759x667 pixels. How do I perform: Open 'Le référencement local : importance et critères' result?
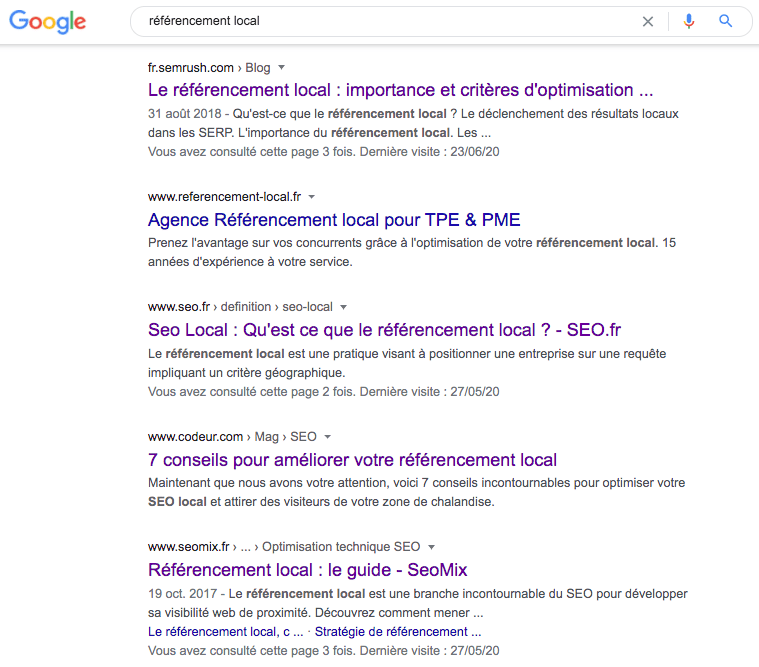400,90
